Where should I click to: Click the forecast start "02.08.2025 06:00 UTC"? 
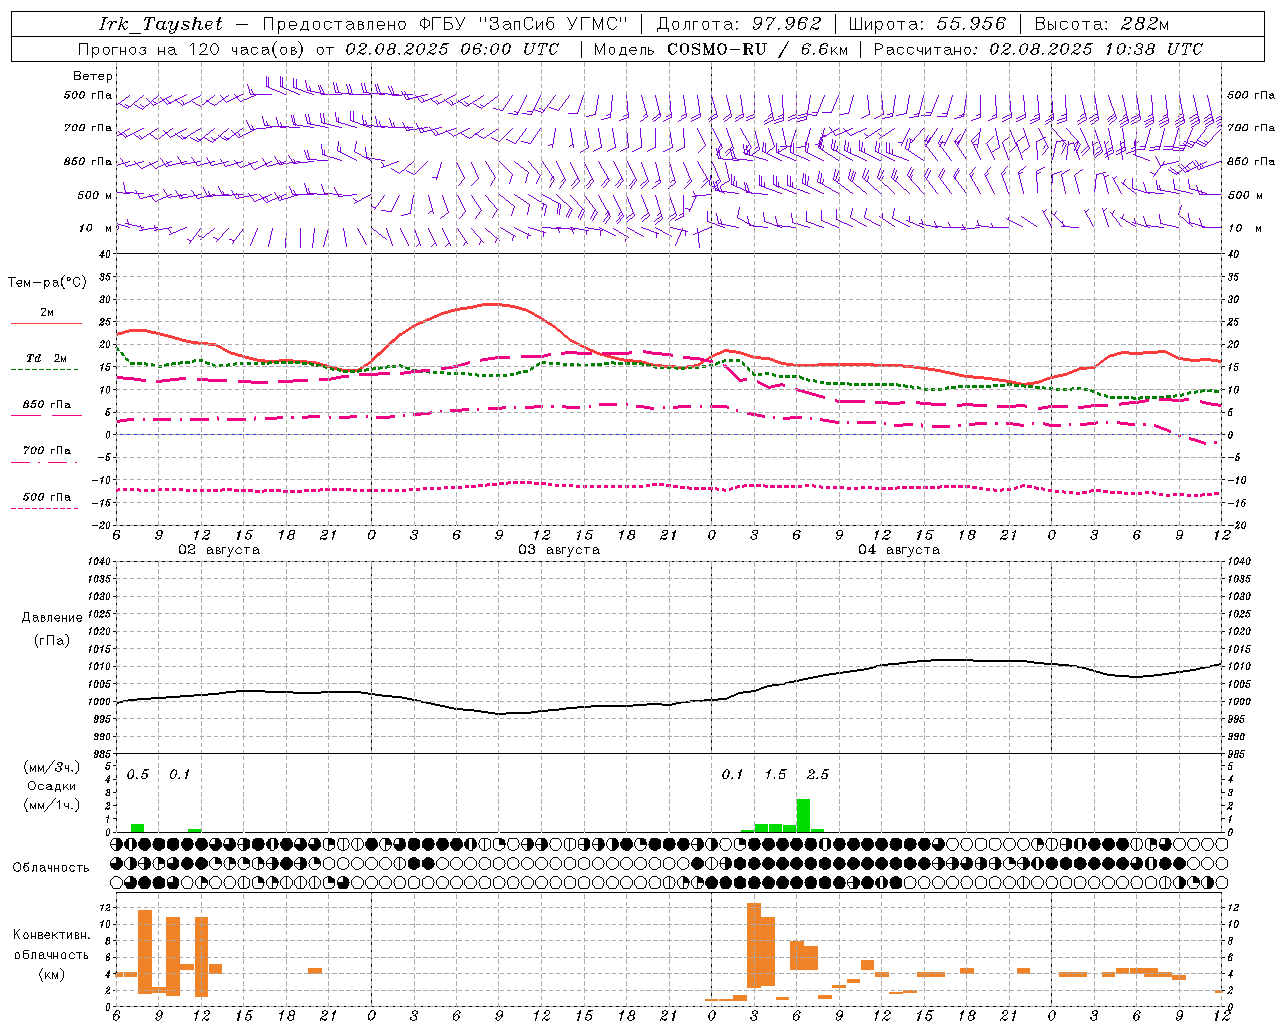(x=452, y=49)
